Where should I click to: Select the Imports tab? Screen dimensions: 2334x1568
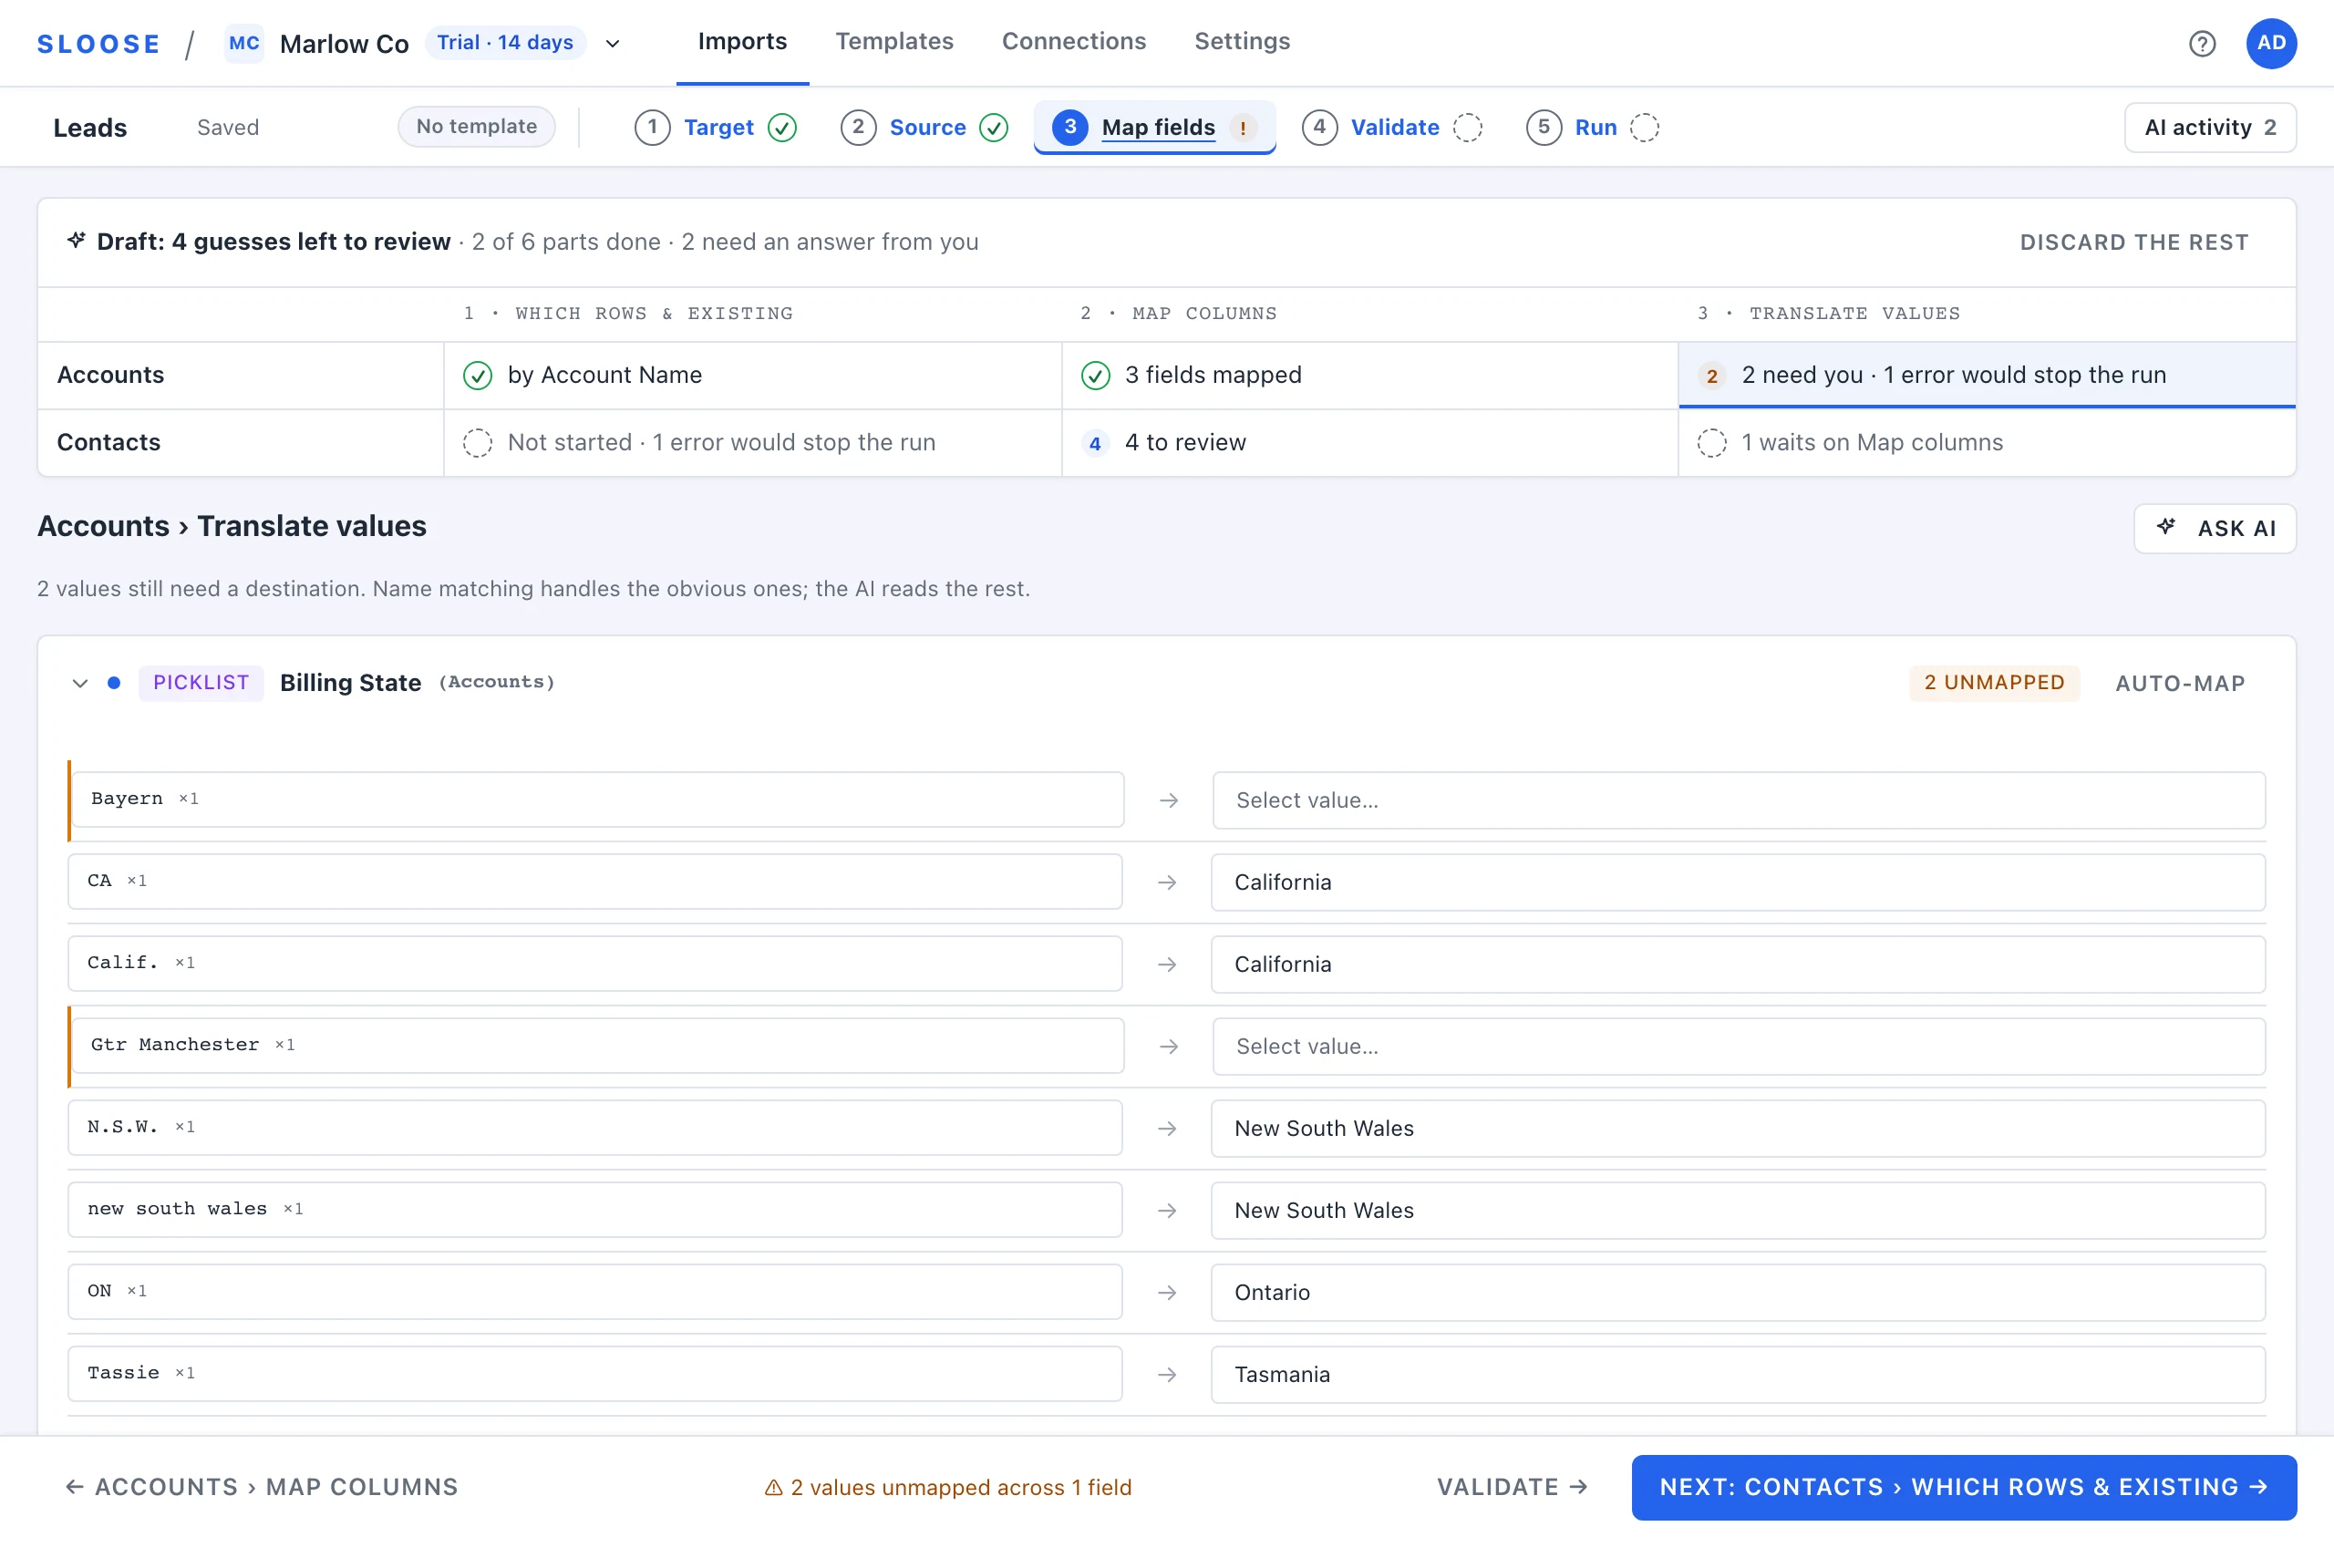(x=742, y=42)
